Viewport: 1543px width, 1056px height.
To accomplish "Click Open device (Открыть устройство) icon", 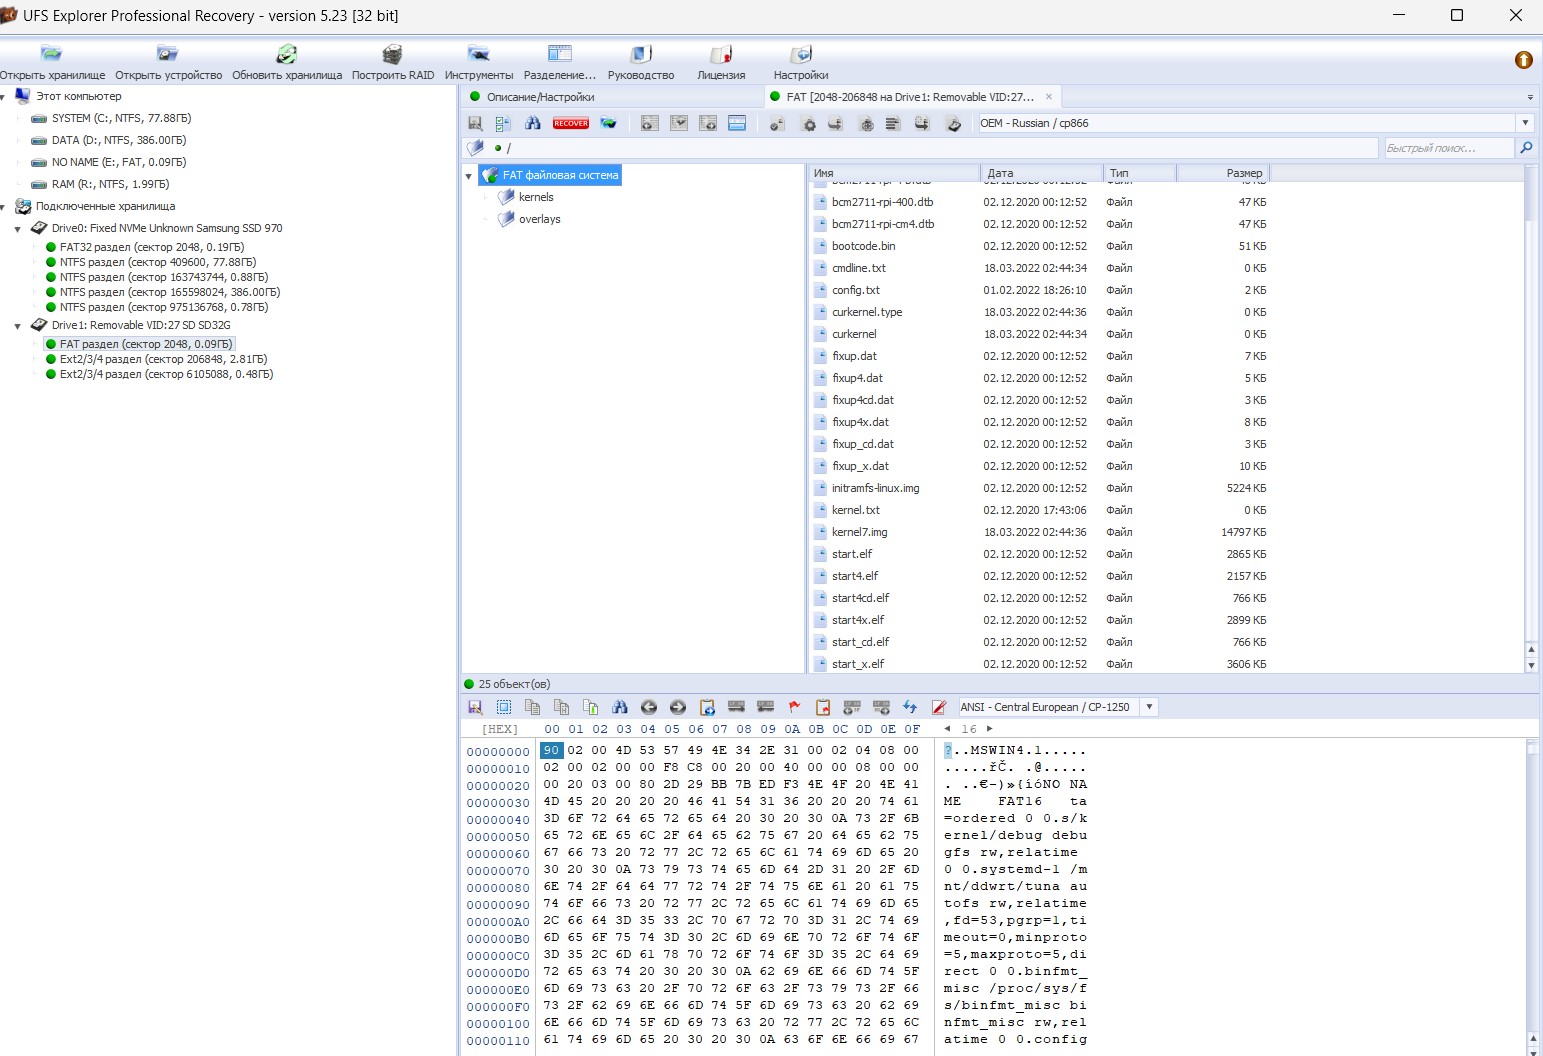I will coord(168,54).
